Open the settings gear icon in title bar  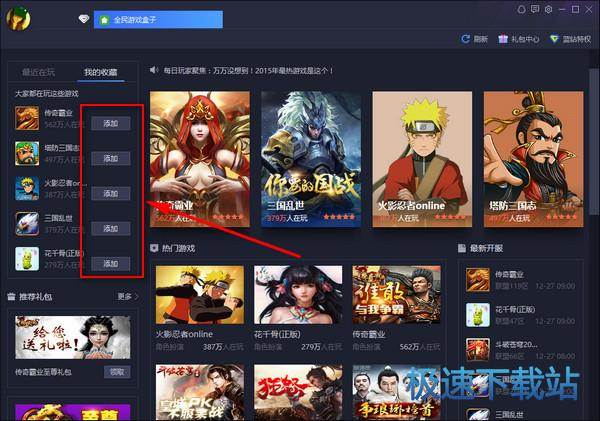coord(548,10)
